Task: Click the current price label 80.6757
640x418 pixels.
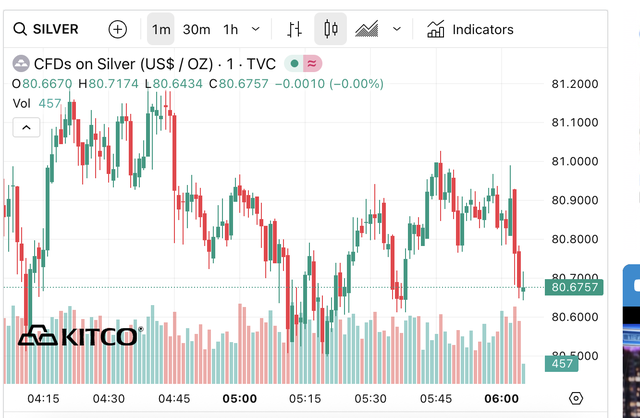Action: coord(574,288)
